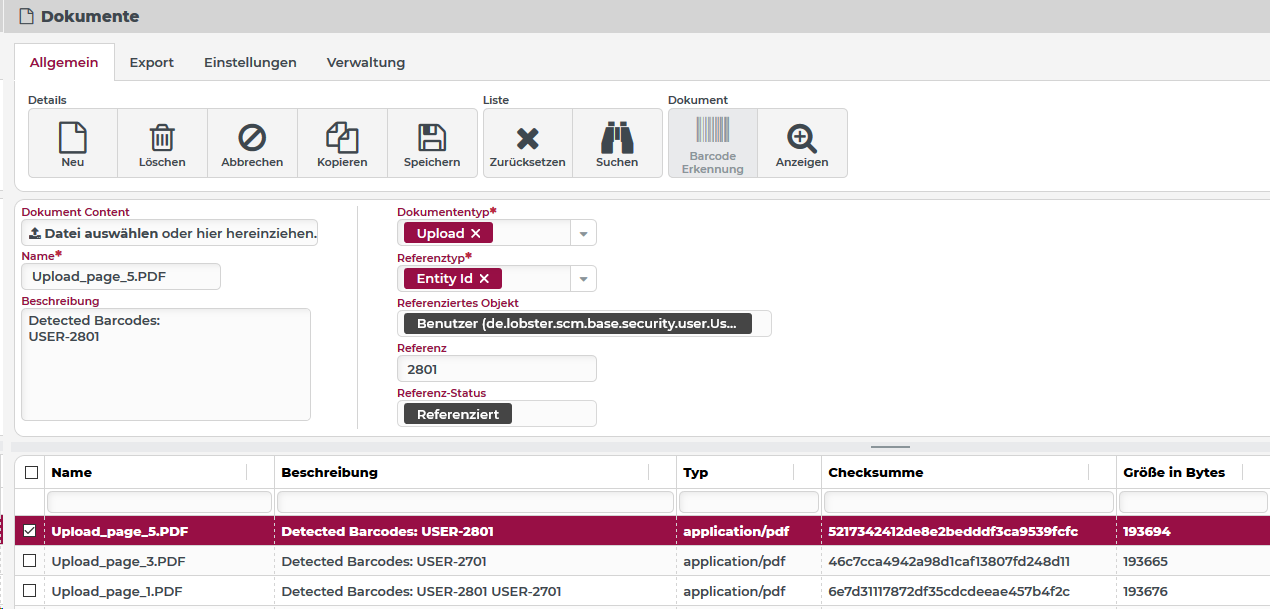This screenshot has height=609, width=1270.
Task: Click the Suchen binoculars icon
Action: (617, 137)
